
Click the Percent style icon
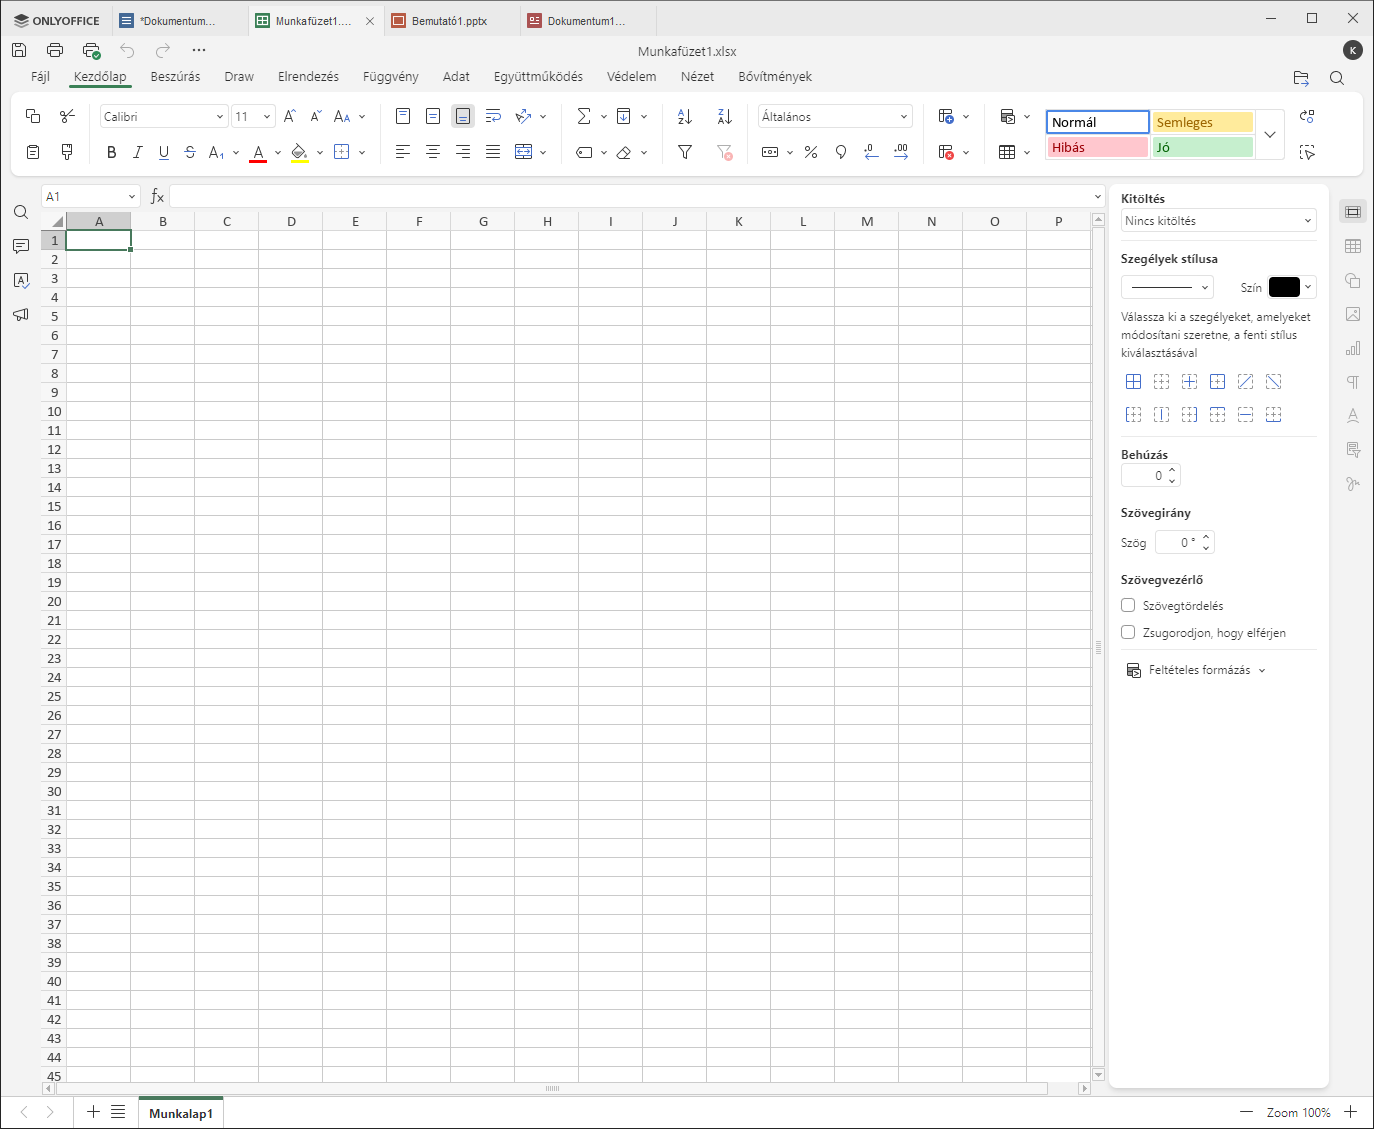pyautogui.click(x=811, y=152)
